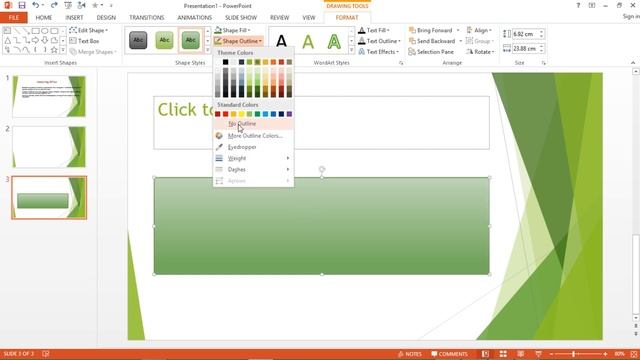Click the shape height field 6.92 cm
The image size is (640, 360).
(525, 34)
